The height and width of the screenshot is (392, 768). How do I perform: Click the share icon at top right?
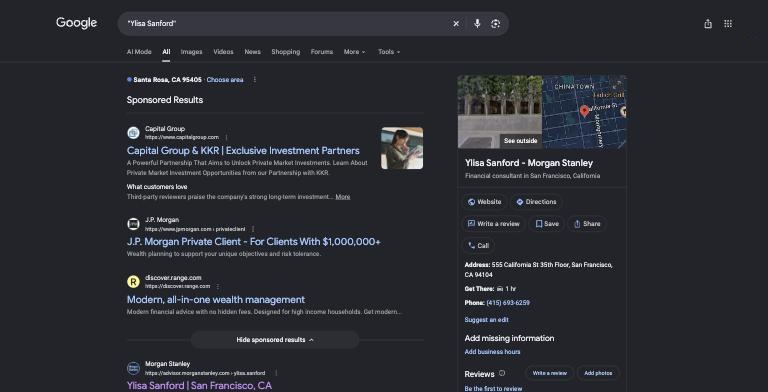708,24
